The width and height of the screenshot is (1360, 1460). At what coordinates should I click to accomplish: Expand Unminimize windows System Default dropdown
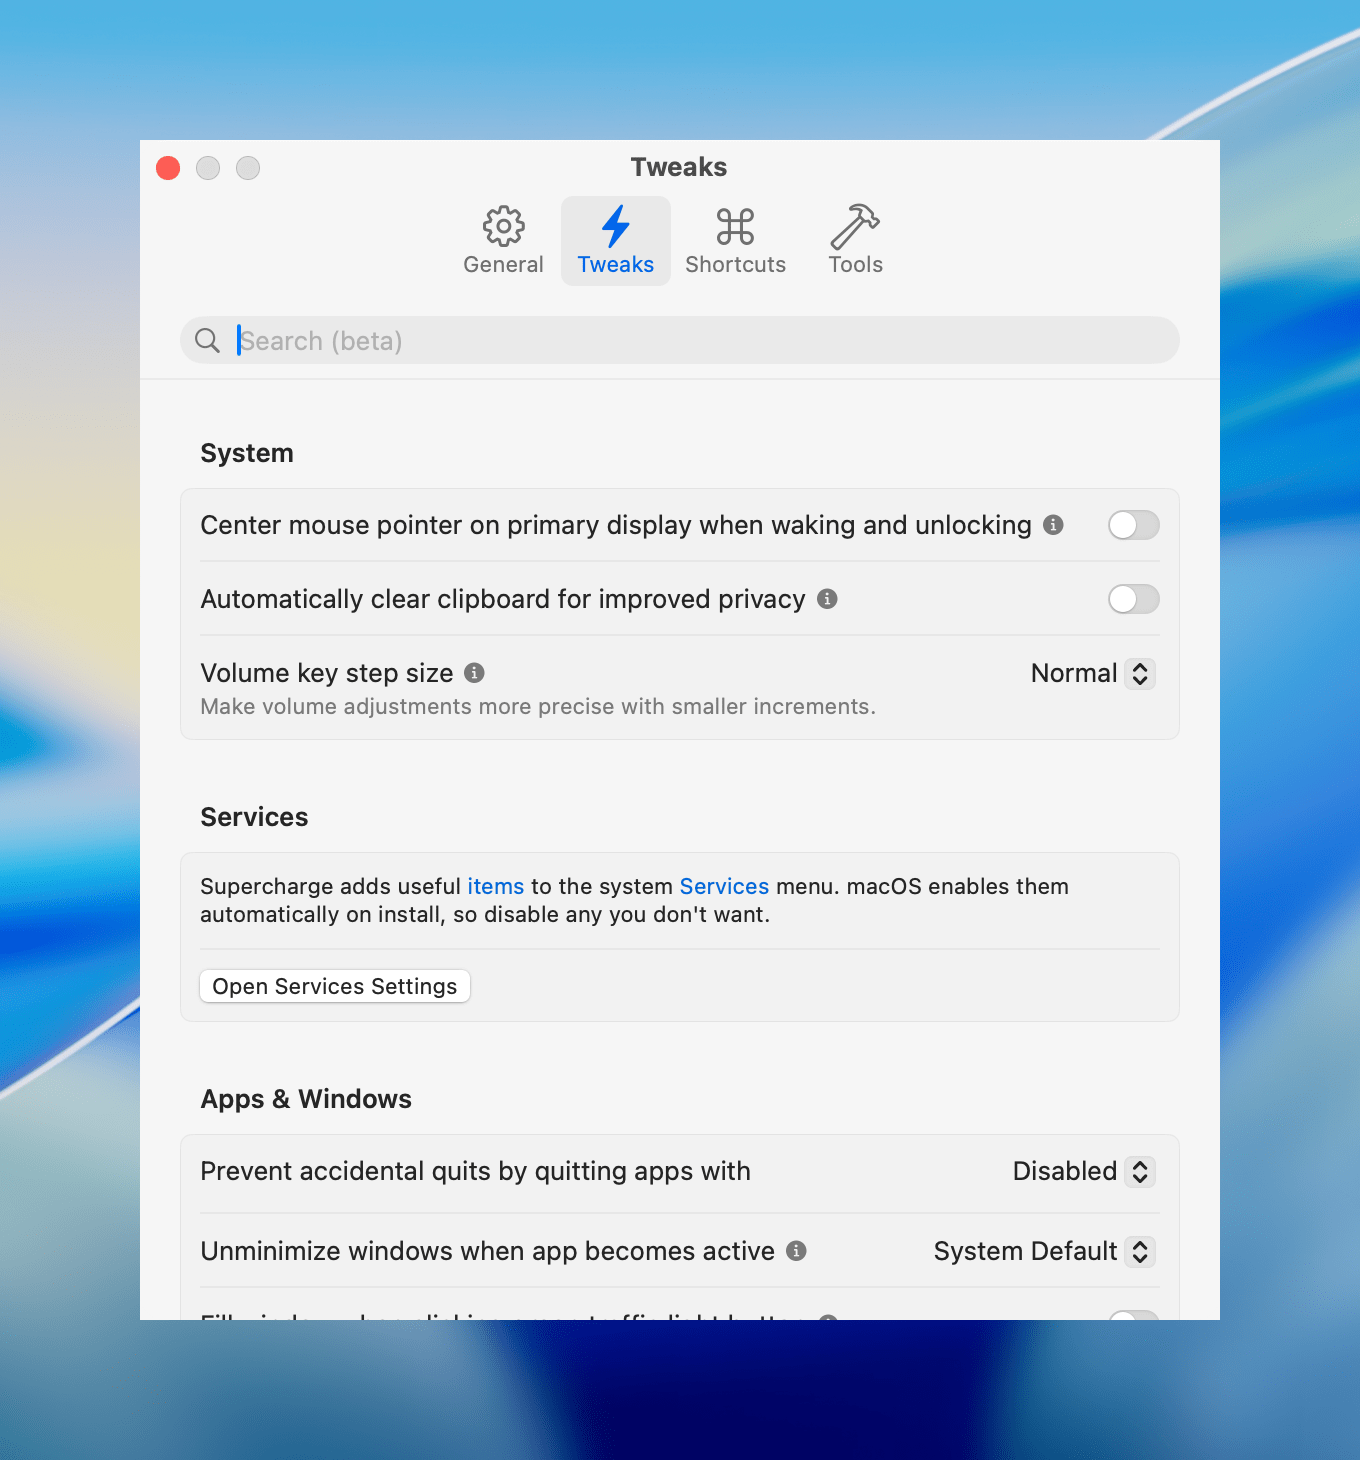[x=1044, y=1251]
